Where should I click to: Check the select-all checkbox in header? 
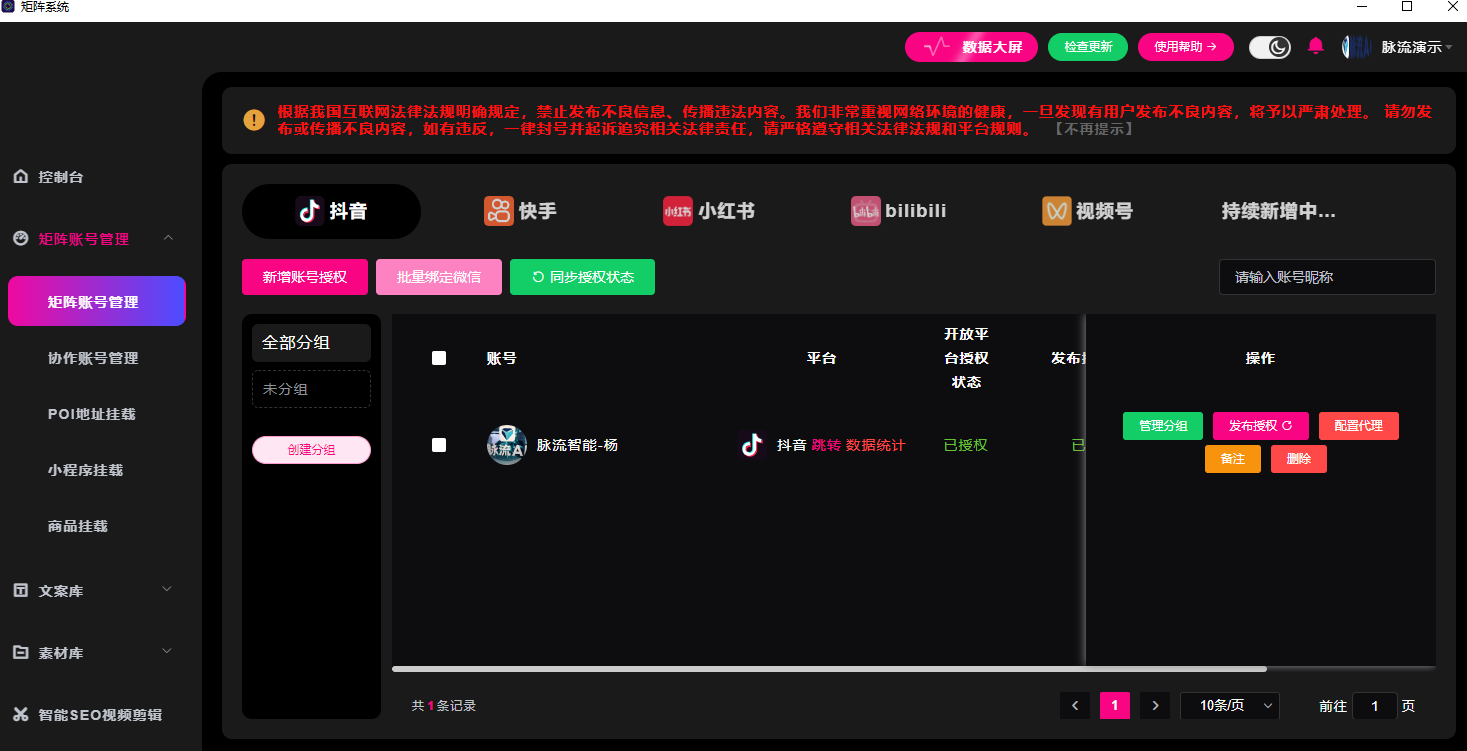[x=439, y=358]
